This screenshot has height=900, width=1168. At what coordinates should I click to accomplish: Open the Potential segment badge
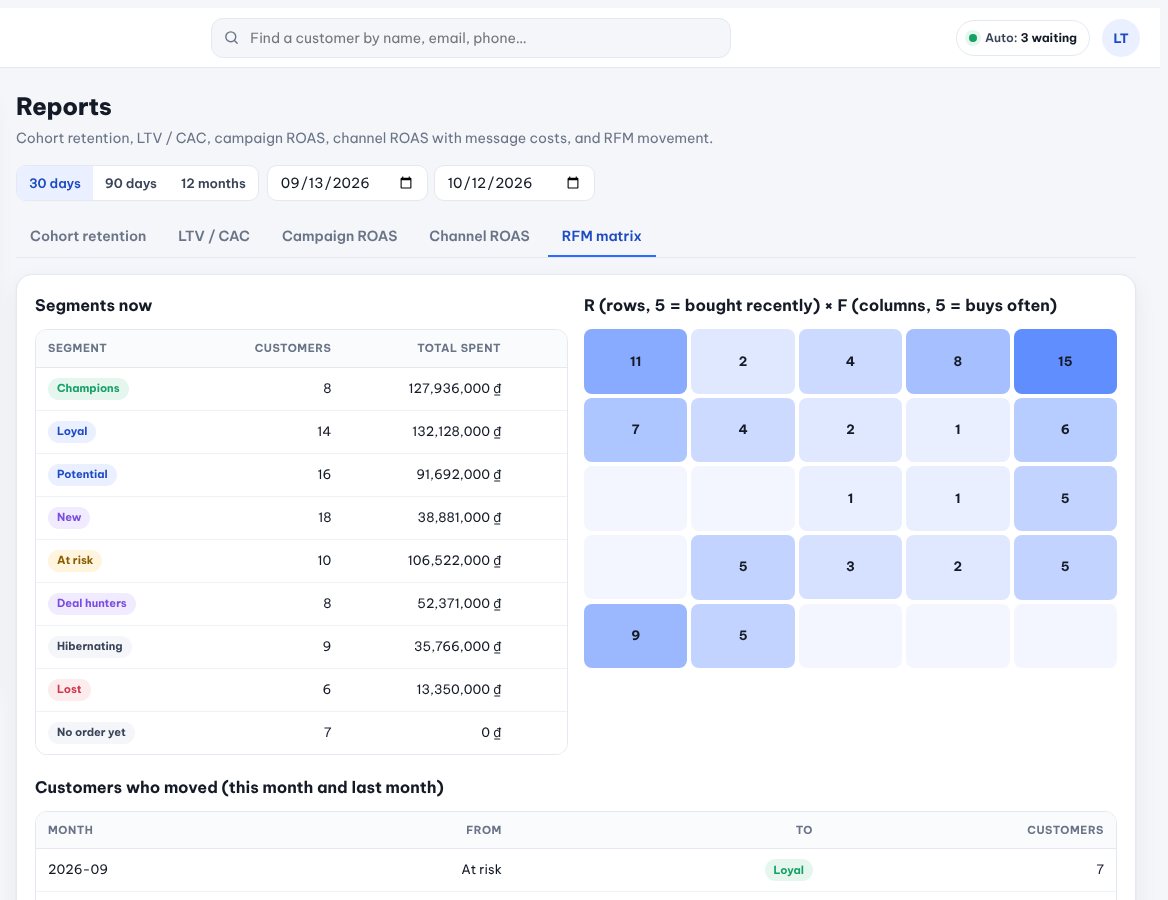[82, 475]
